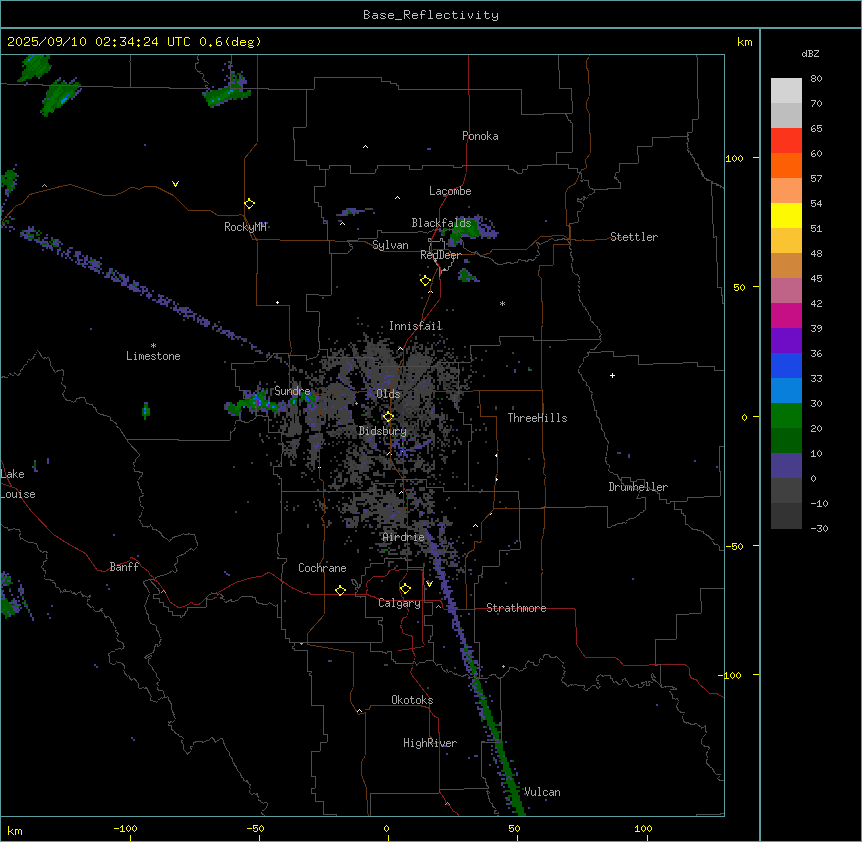Viewport: 862px width, 842px height.
Task: Pick the orange 57-60 dBZ color swatch
Action: click(786, 165)
